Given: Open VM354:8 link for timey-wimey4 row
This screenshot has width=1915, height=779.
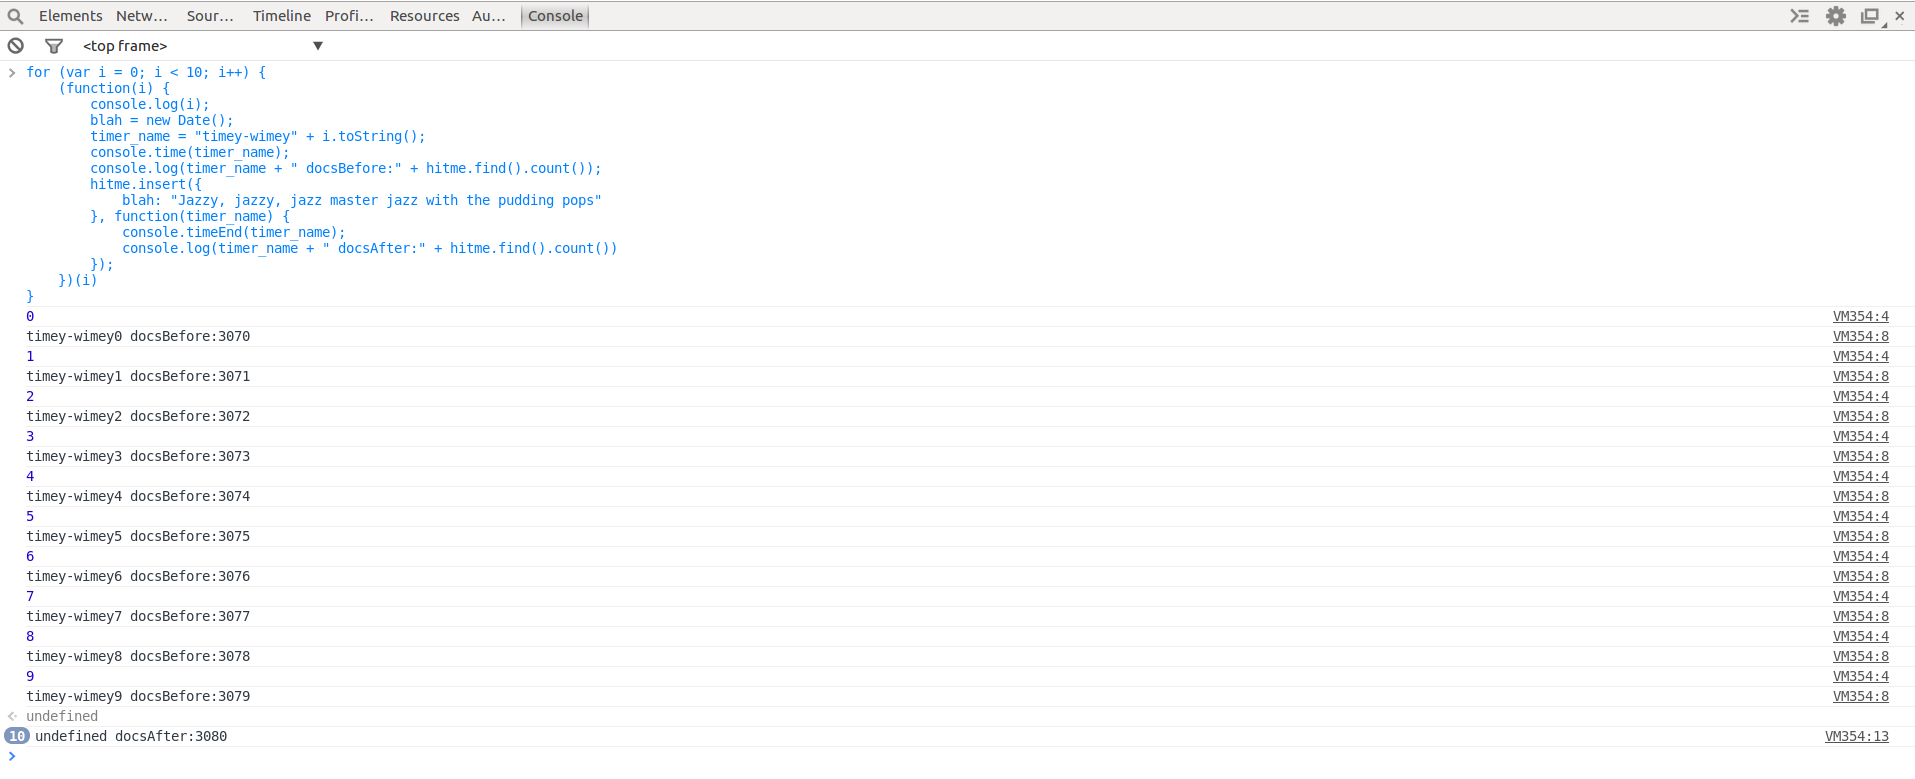Looking at the screenshot, I should [1860, 497].
